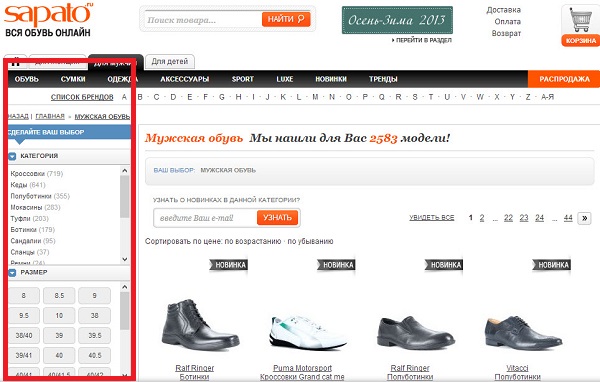Collapse the Размер filter section
This screenshot has height=382, width=600.
click(12, 273)
